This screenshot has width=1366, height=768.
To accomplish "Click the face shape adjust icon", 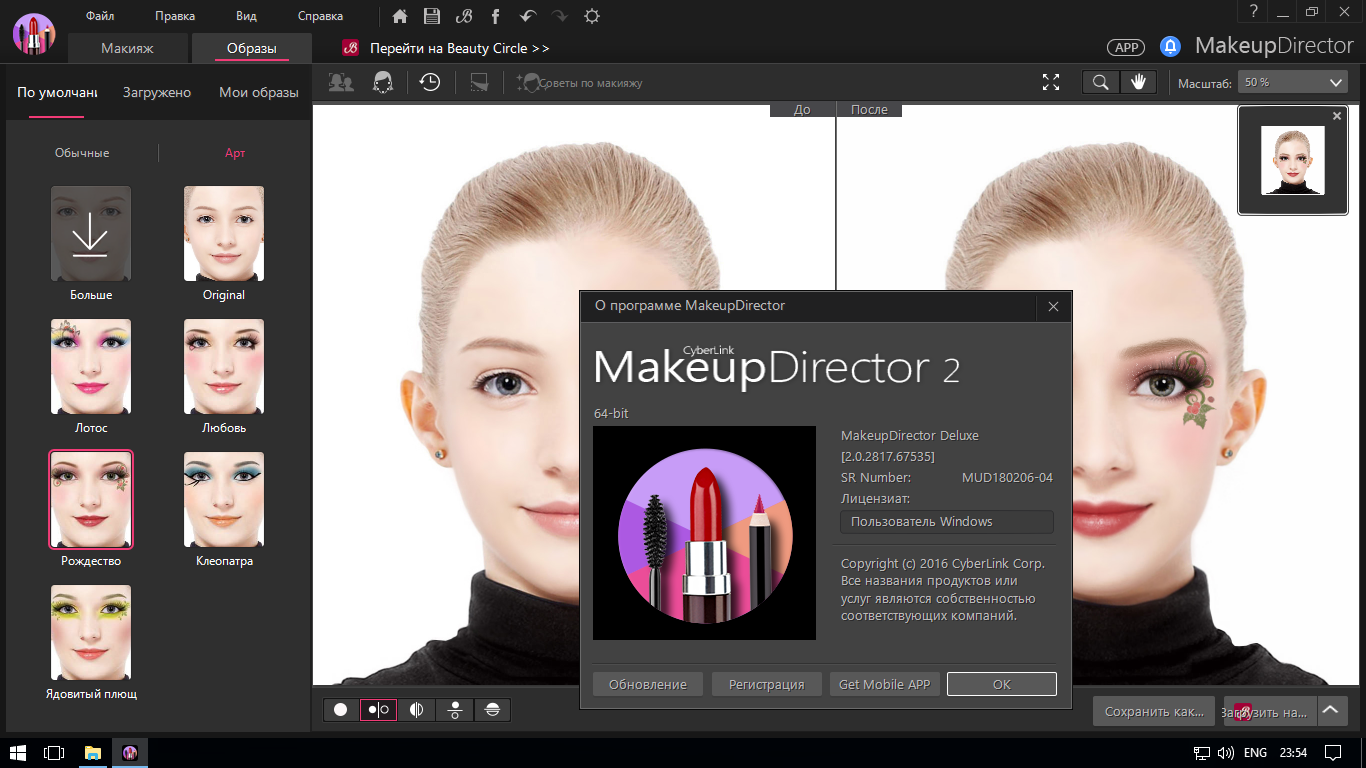I will [382, 82].
